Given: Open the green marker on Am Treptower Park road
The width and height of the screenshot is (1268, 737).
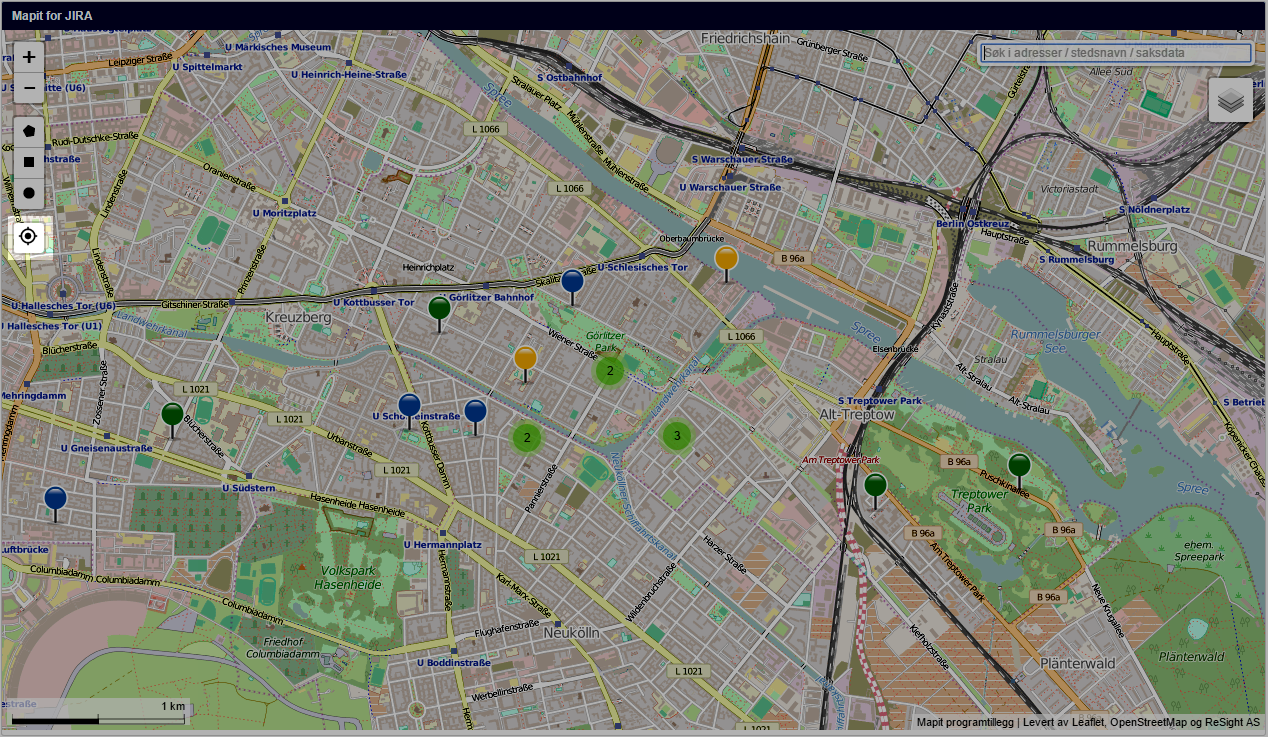Looking at the screenshot, I should (875, 486).
